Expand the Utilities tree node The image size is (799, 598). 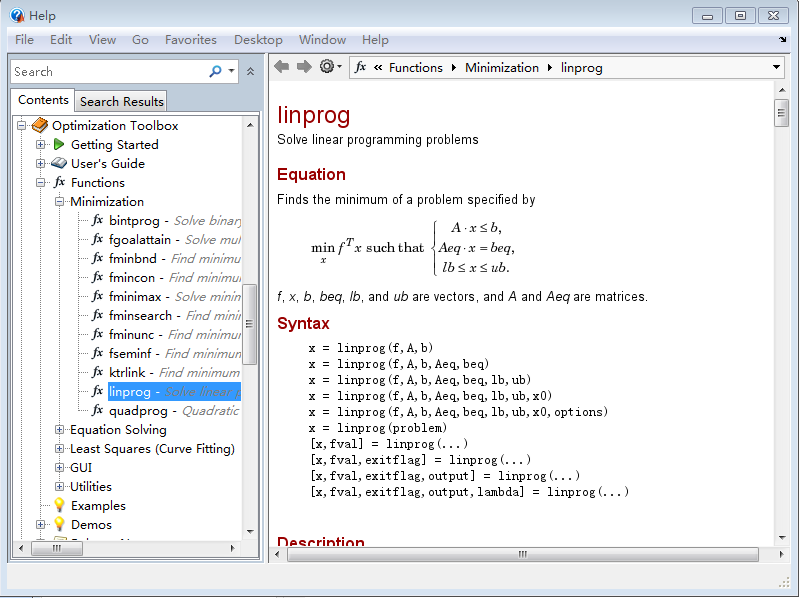click(60, 486)
